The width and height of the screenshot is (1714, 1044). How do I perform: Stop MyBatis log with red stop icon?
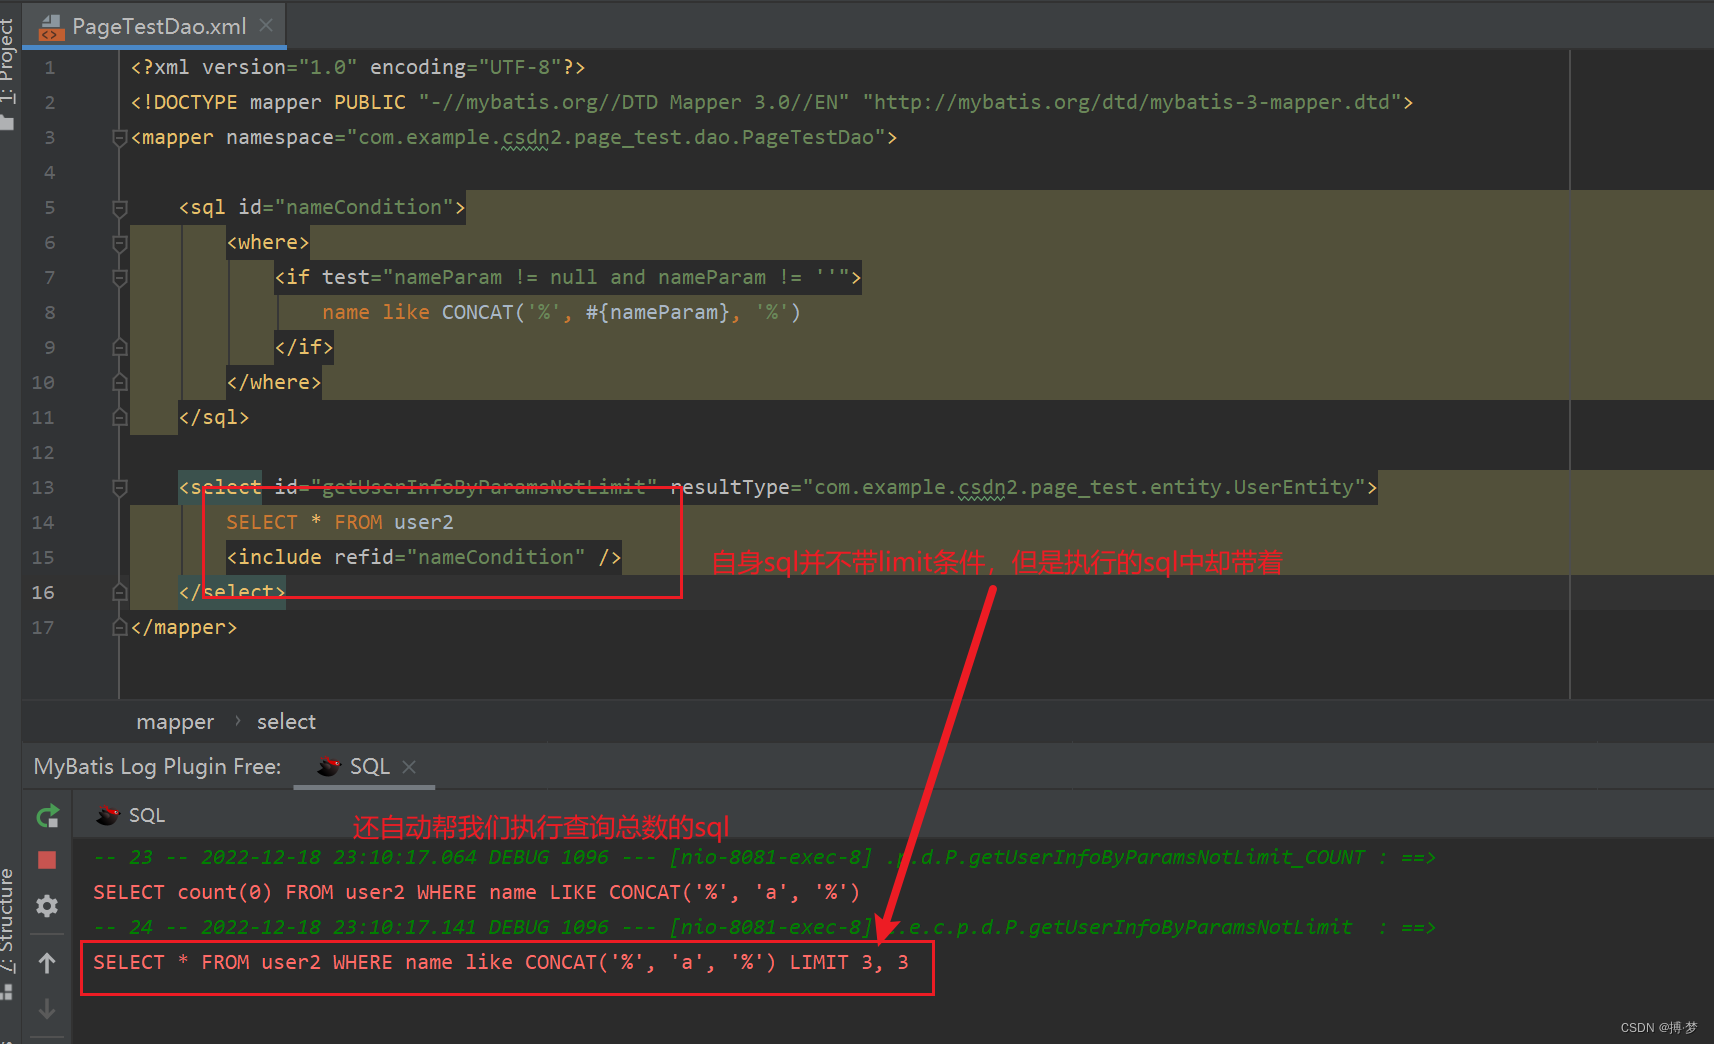tap(47, 860)
